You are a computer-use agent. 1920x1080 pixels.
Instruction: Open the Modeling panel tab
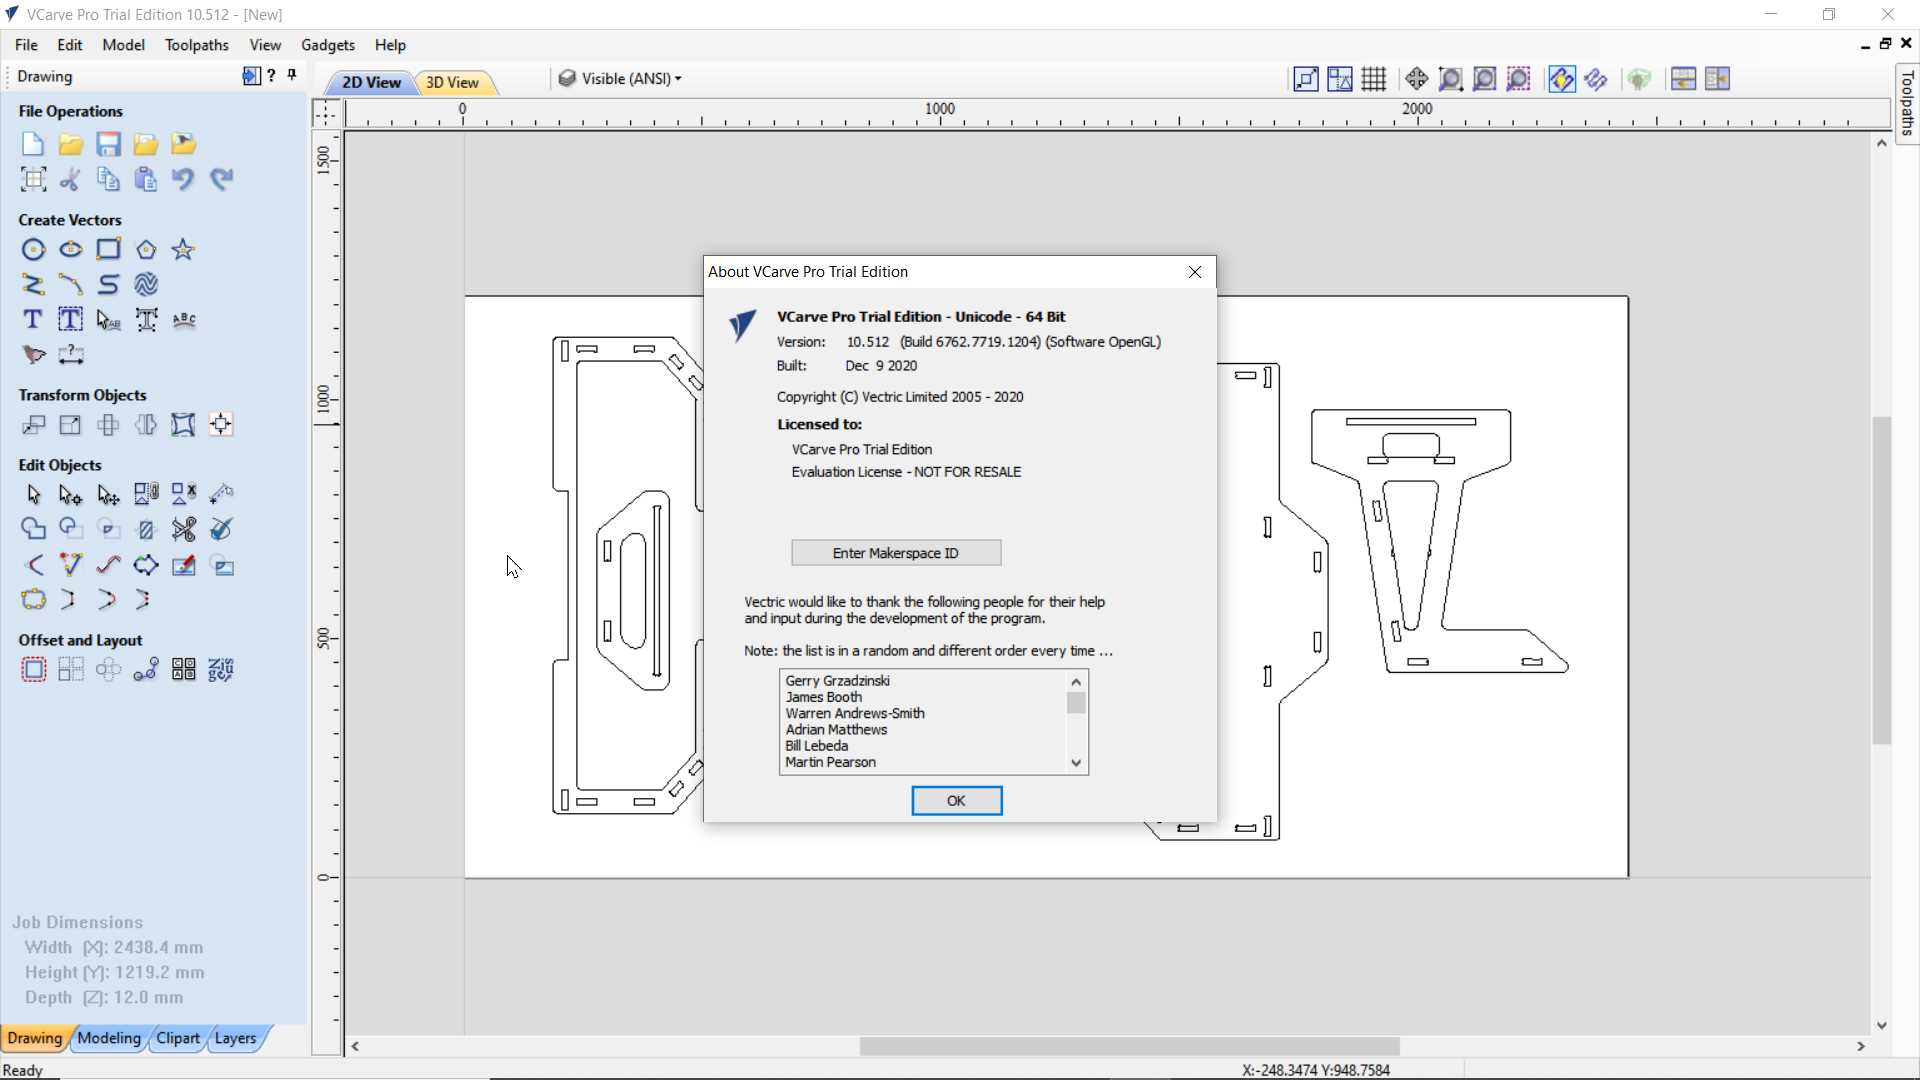pos(109,1038)
